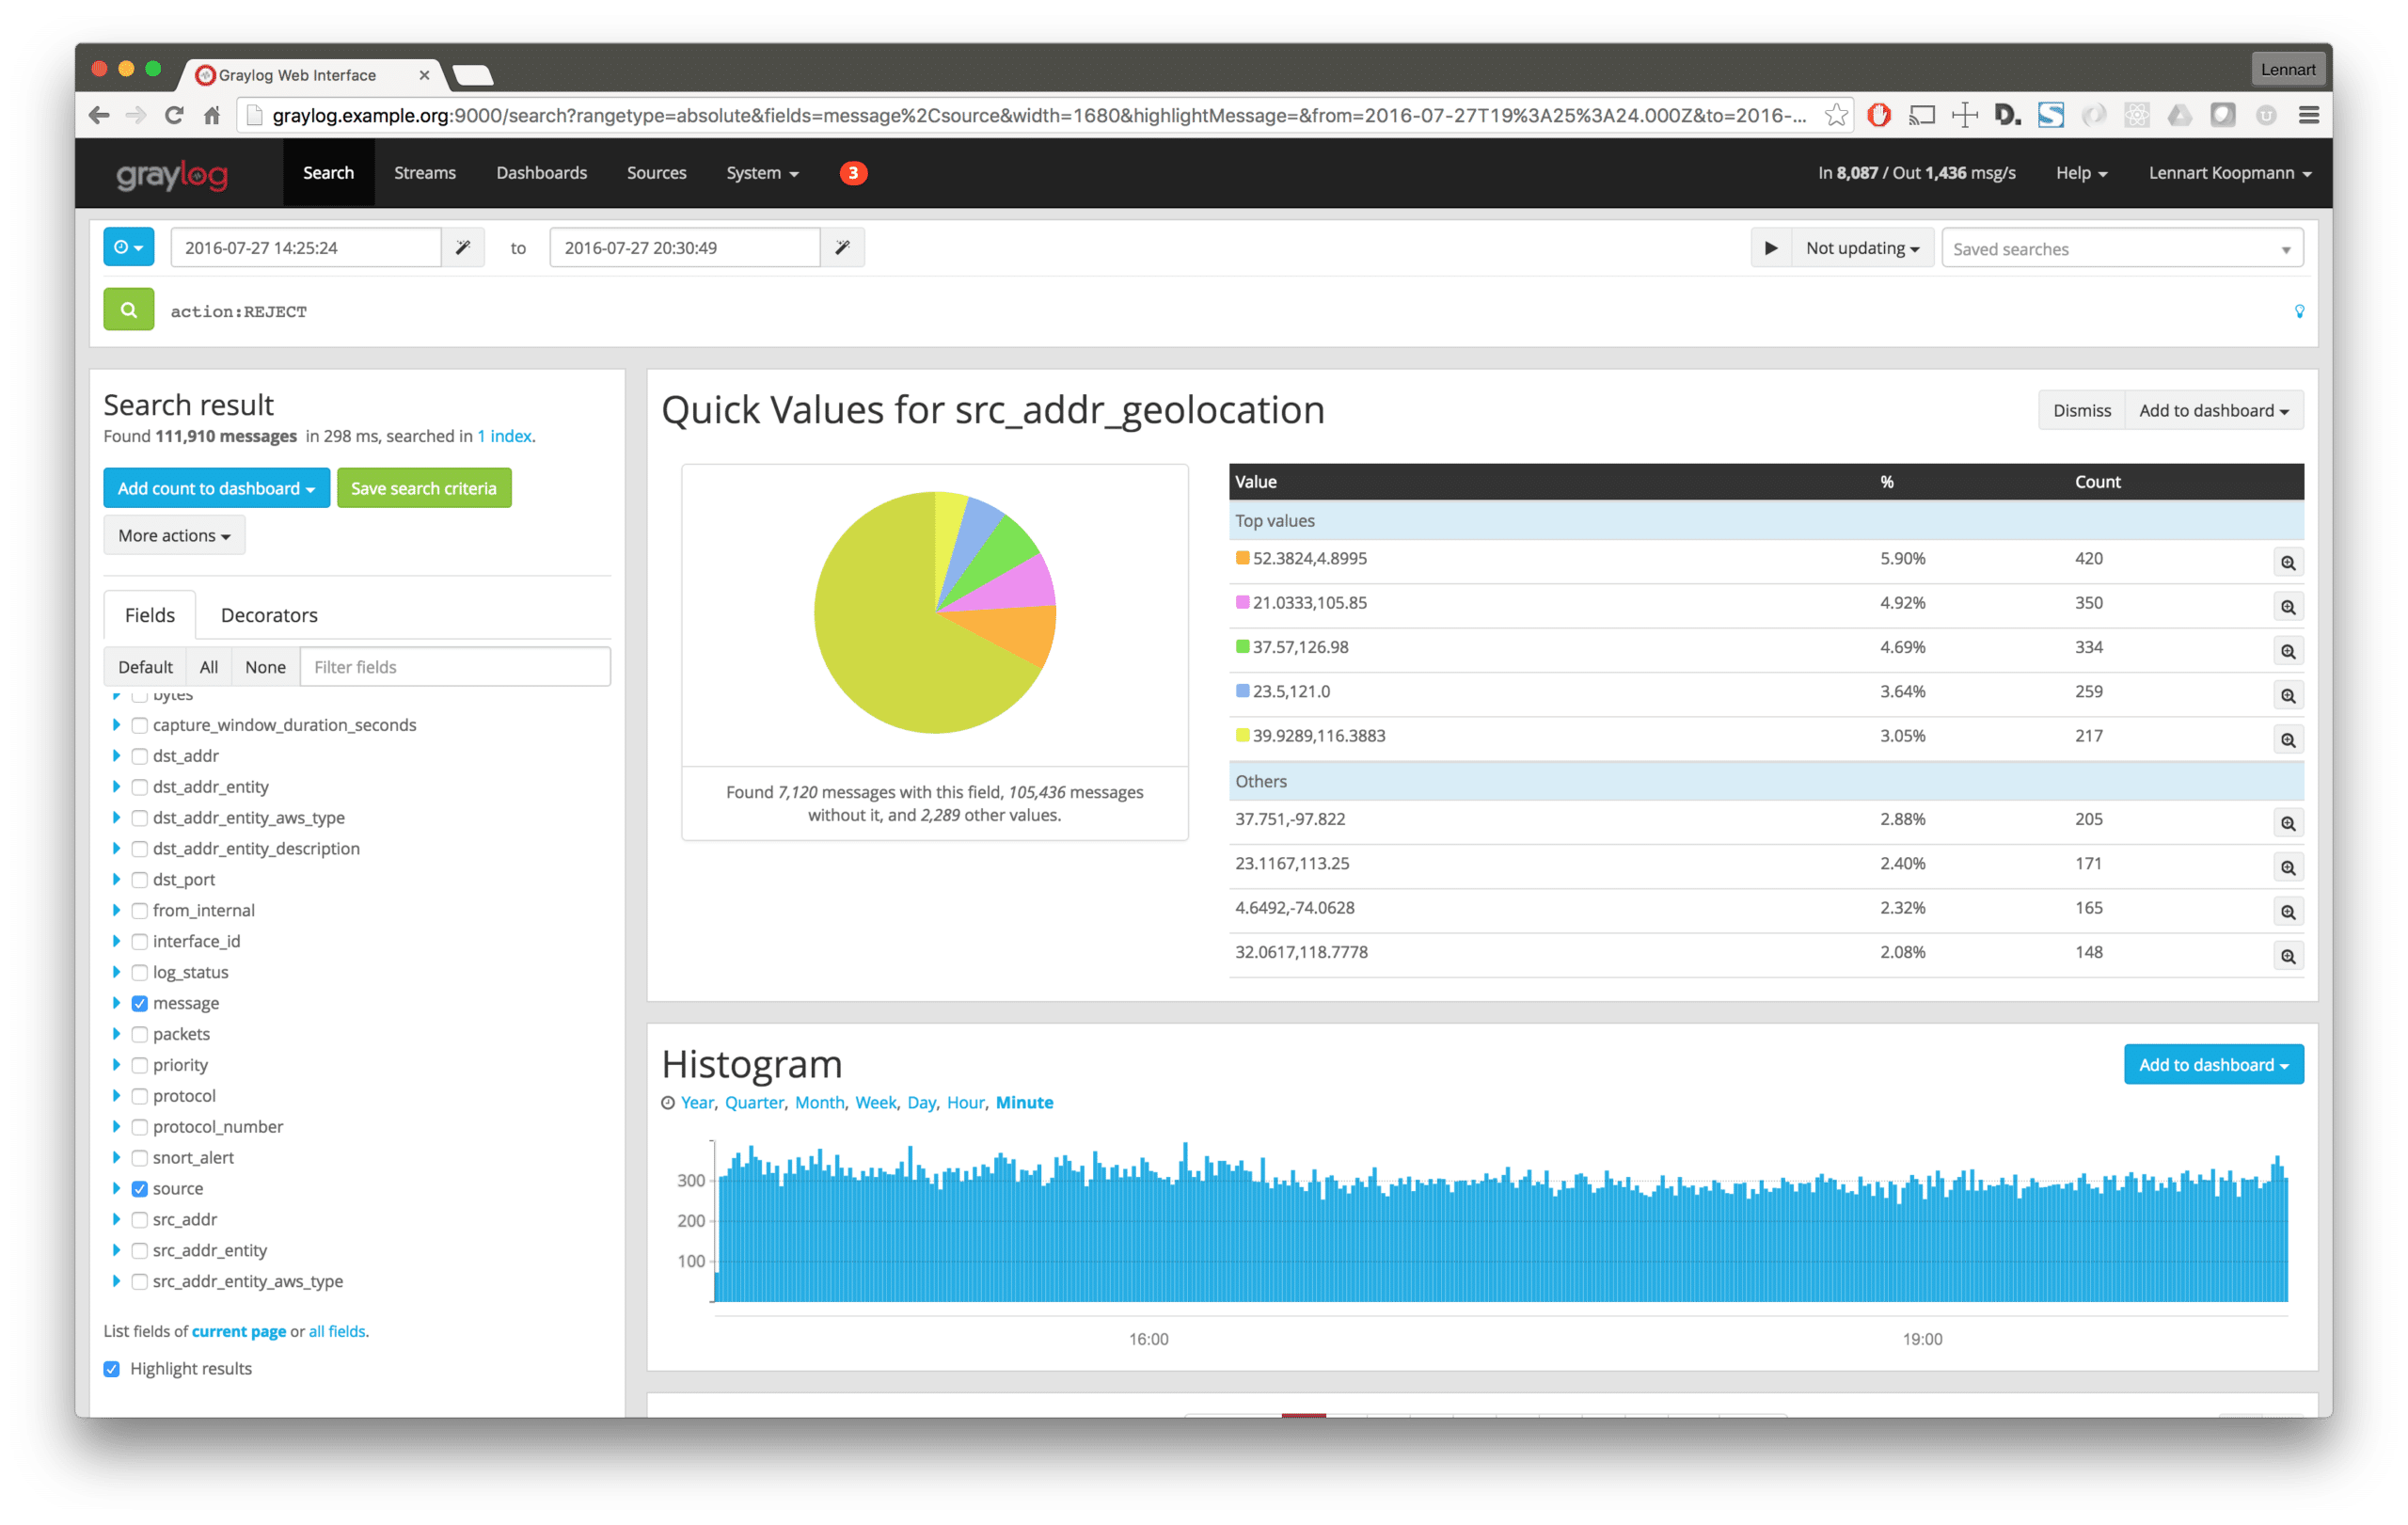Click Save search criteria button

423,488
